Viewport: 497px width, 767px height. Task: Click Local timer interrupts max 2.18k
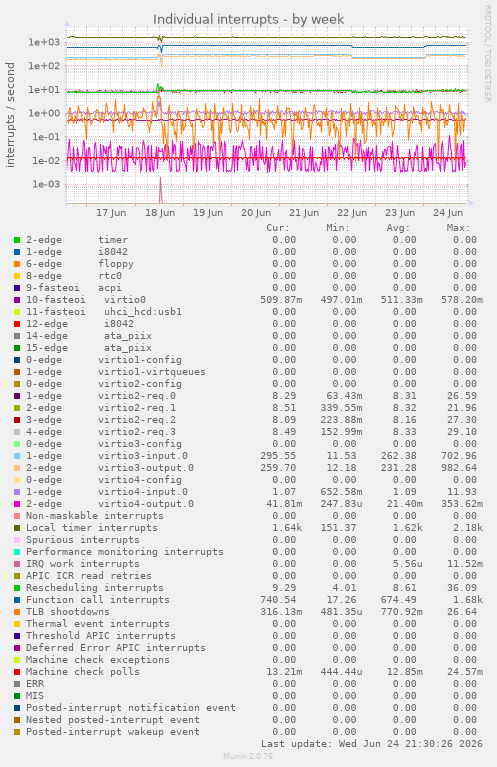click(x=465, y=528)
